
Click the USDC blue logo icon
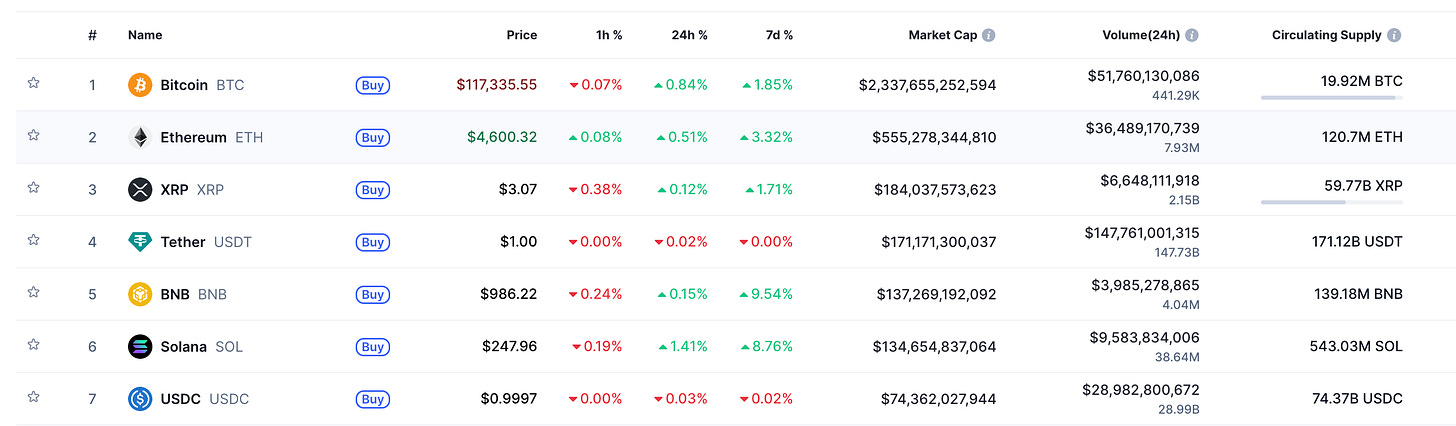pos(140,399)
